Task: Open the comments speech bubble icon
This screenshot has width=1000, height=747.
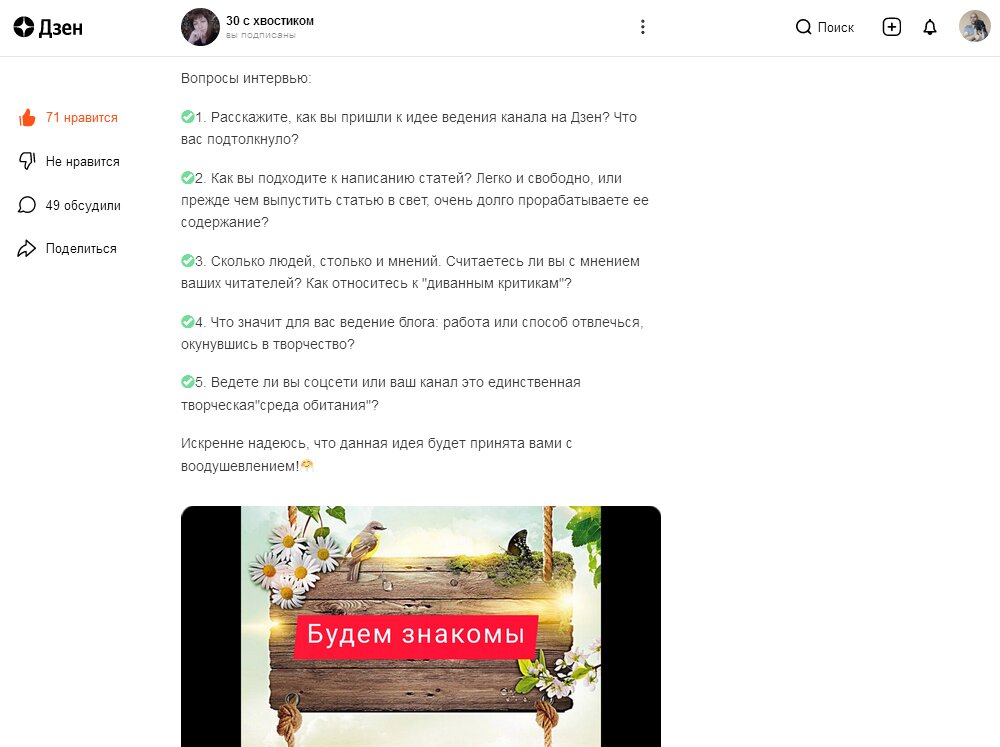Action: (27, 205)
